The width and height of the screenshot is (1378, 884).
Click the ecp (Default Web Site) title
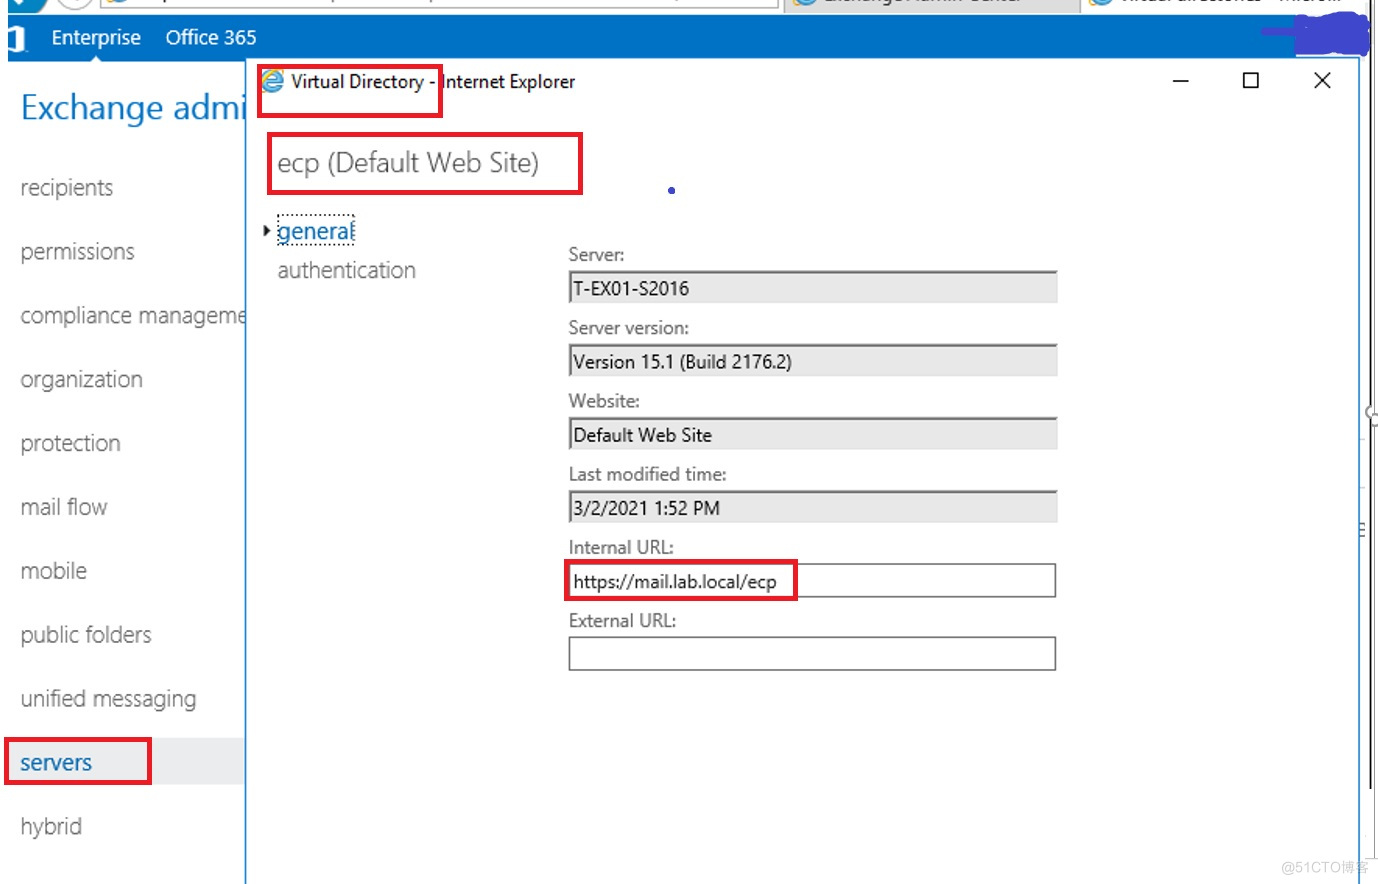[408, 163]
